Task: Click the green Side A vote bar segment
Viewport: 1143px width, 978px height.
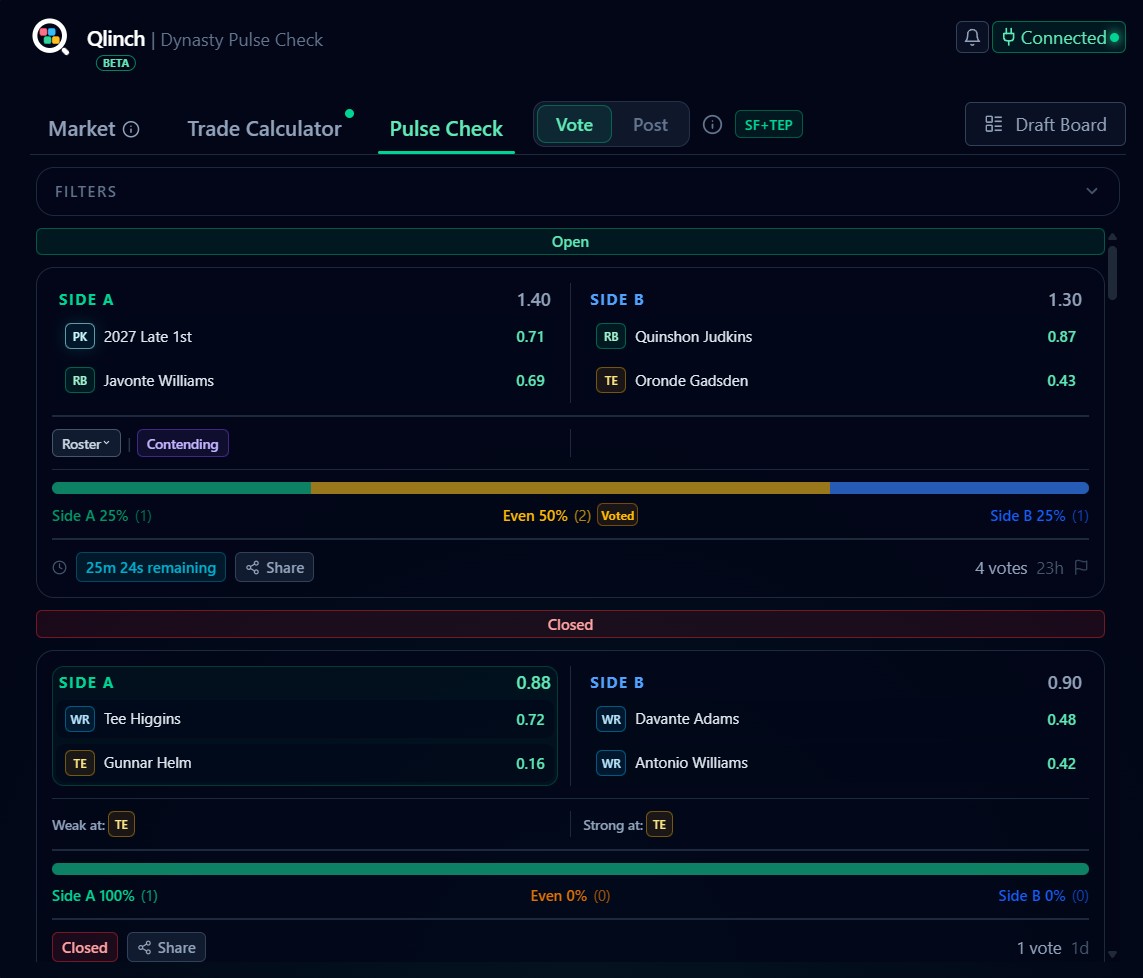Action: (182, 488)
